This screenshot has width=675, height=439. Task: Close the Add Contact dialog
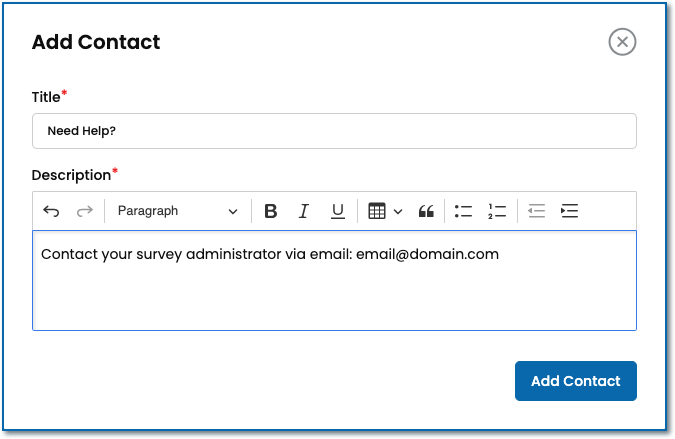622,42
